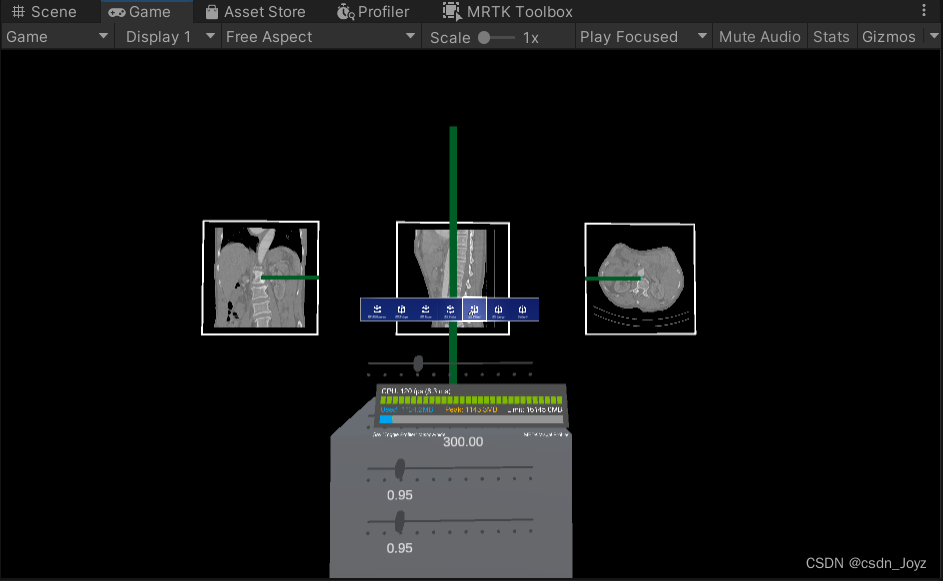Click the 300.00 slider value label

click(463, 442)
